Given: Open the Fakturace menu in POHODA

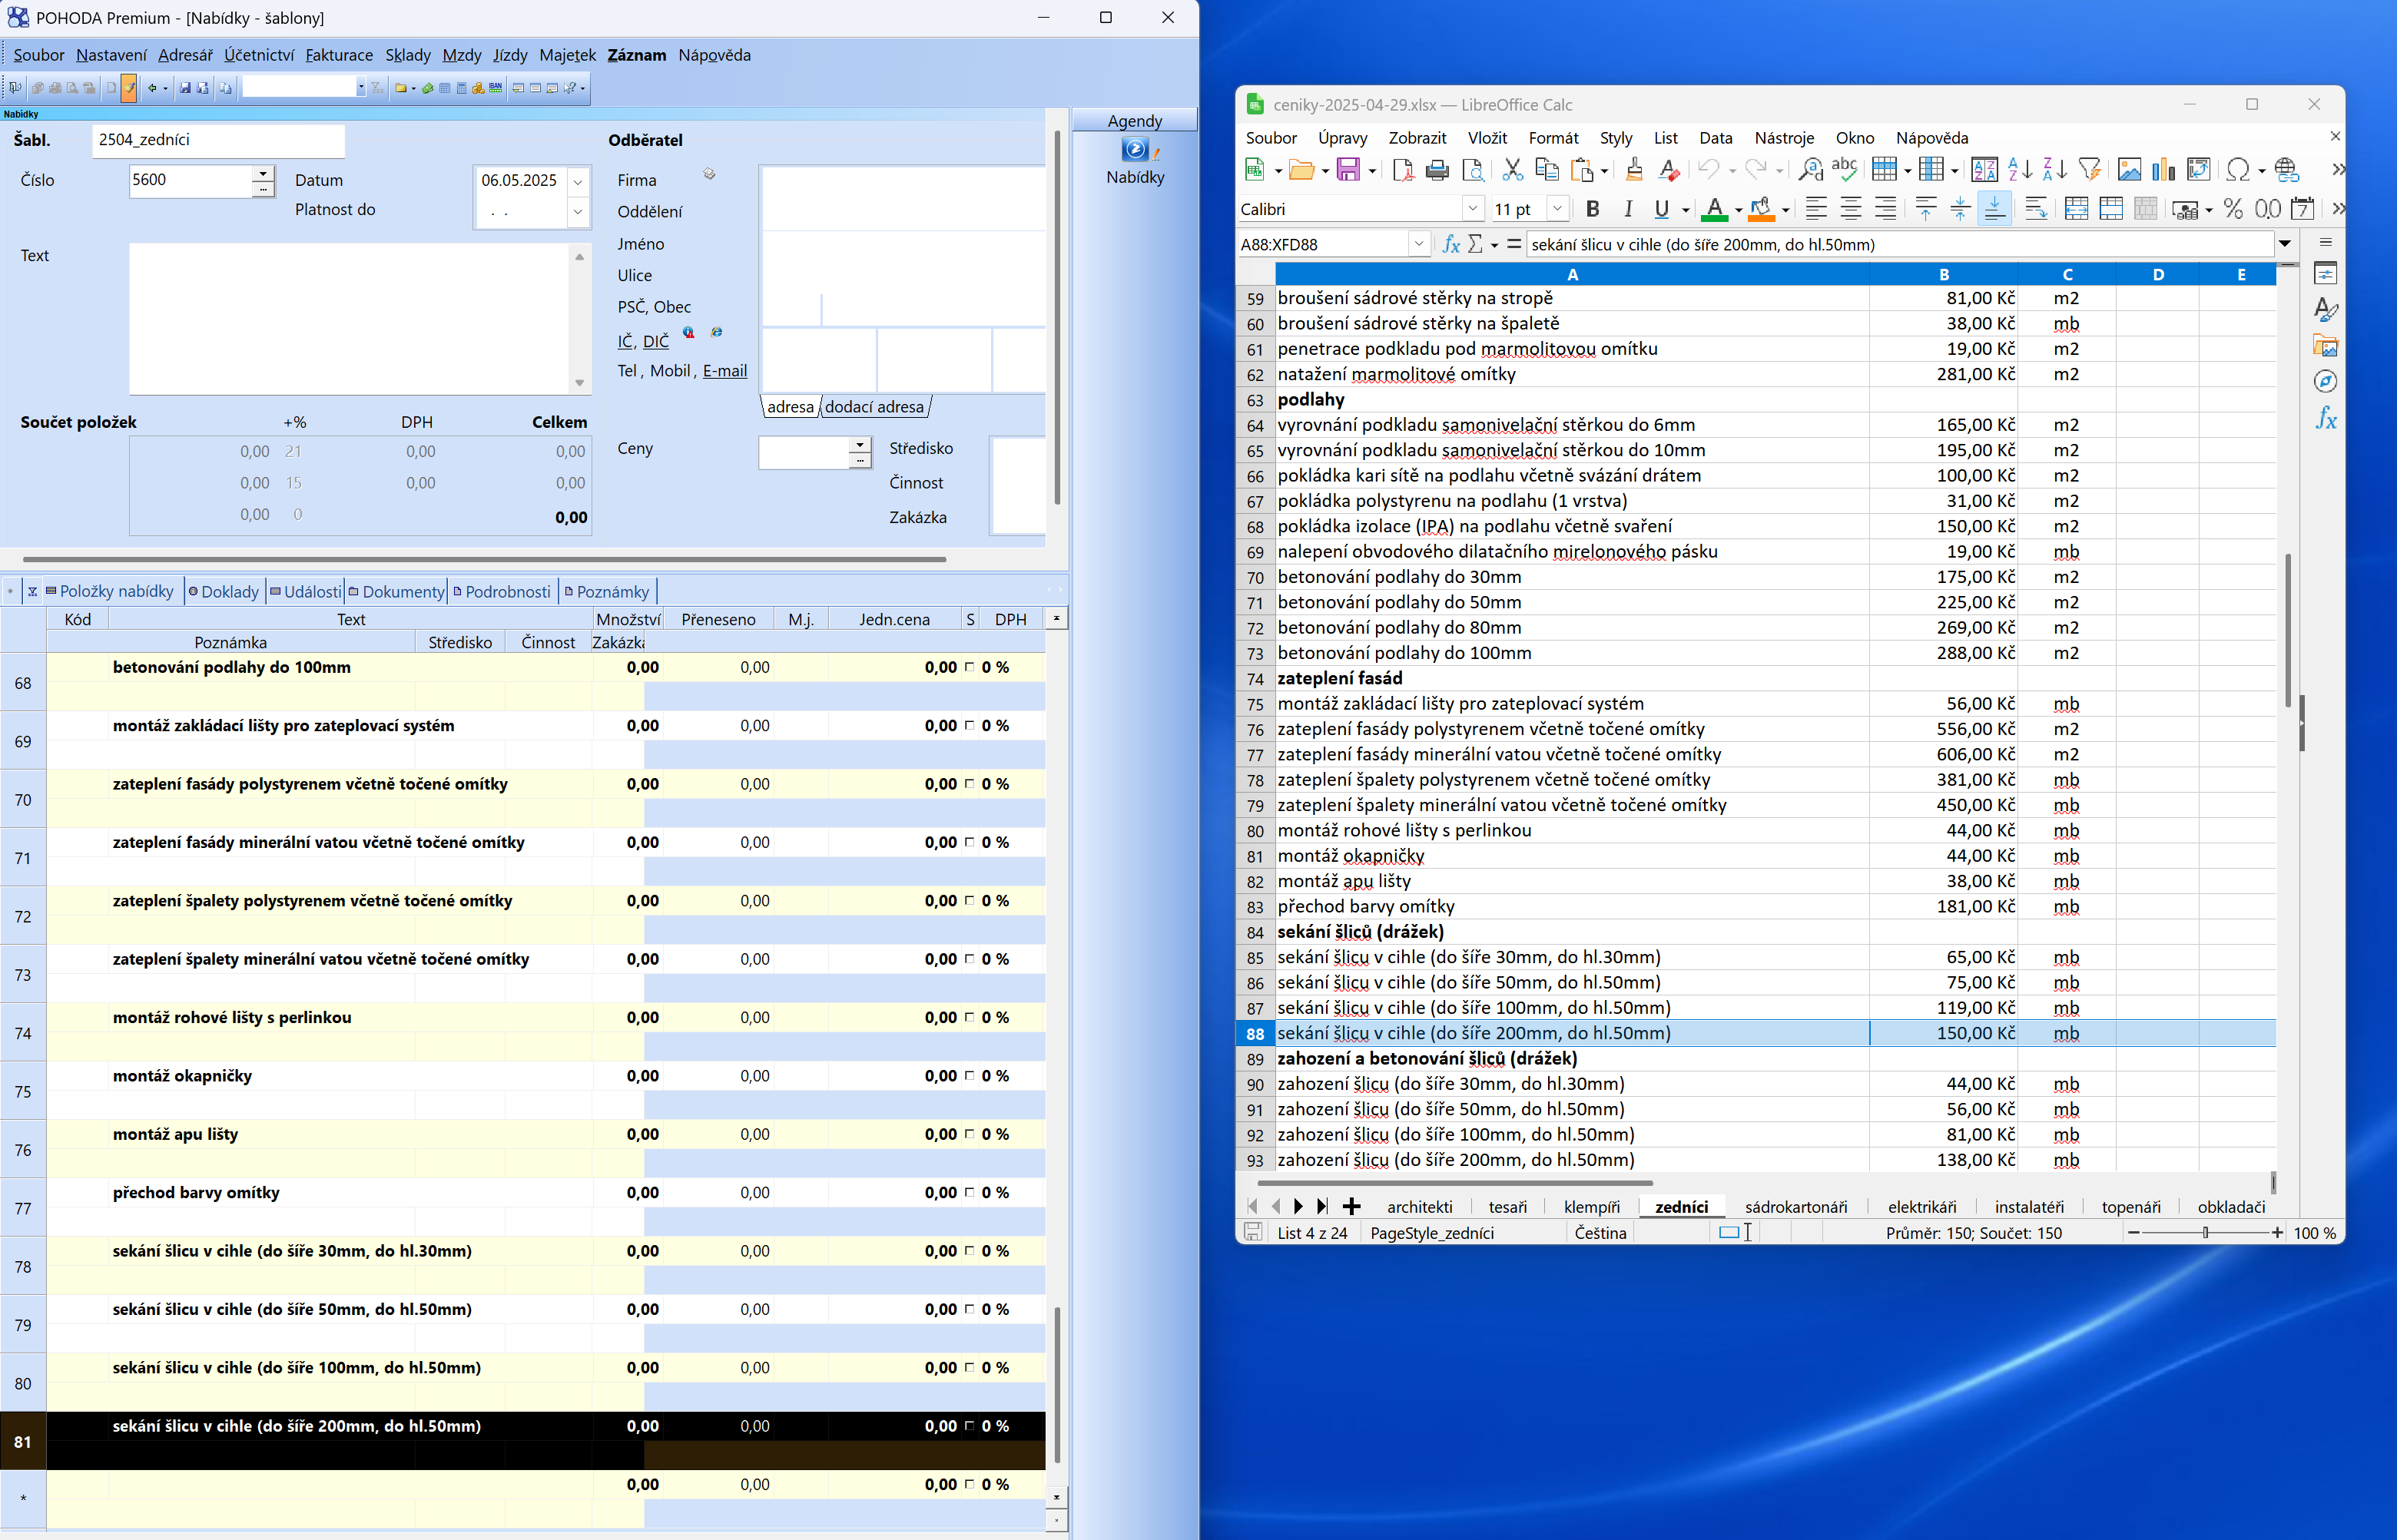Looking at the screenshot, I should point(339,55).
